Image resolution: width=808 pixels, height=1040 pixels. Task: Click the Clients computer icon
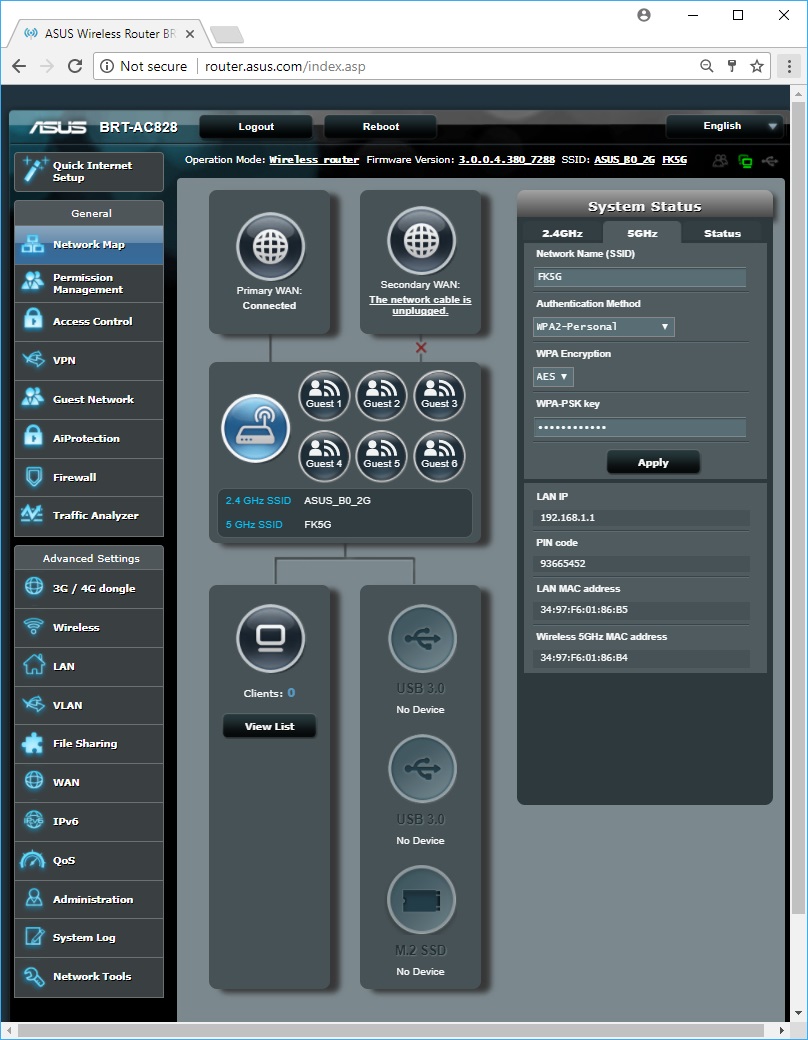coord(269,639)
